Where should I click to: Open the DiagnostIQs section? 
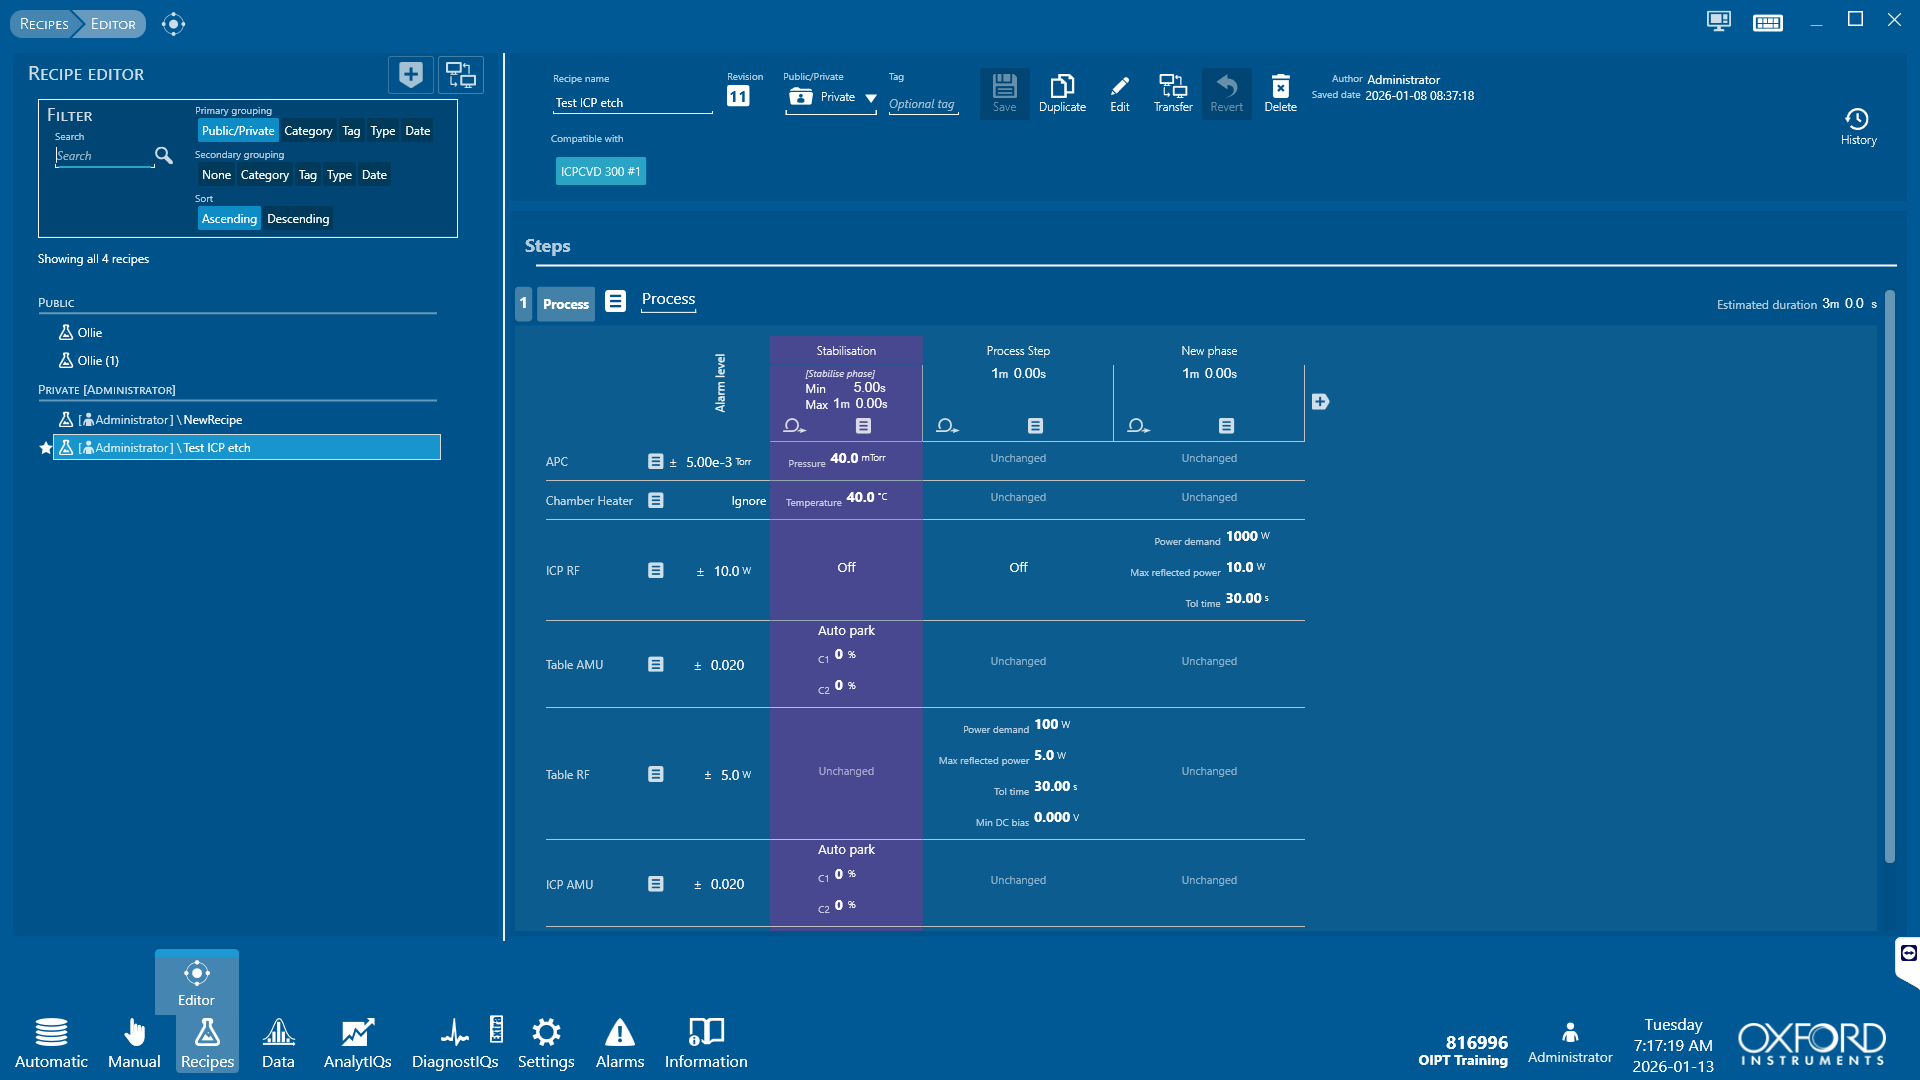455,1043
